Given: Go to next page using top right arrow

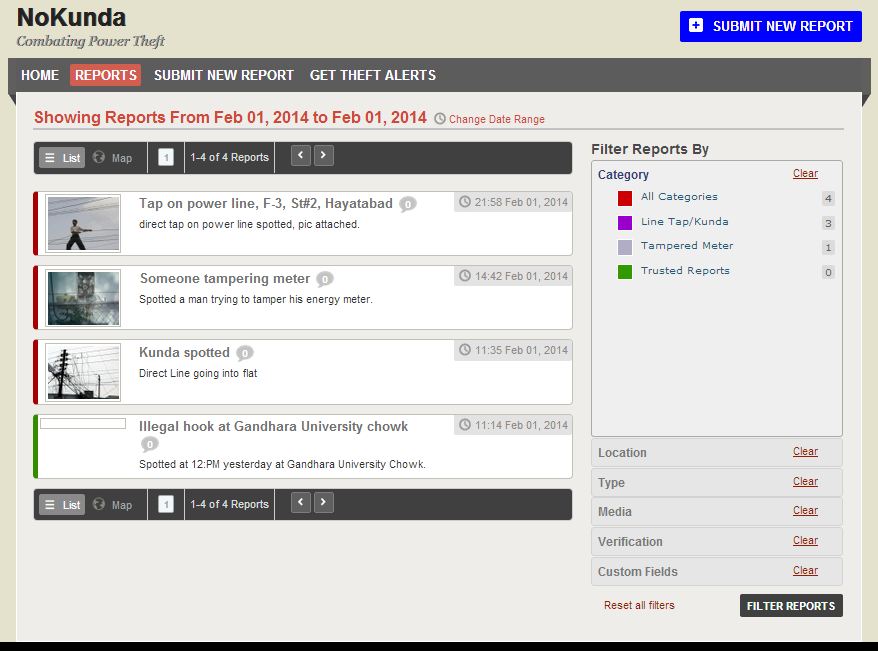Looking at the screenshot, I should tap(324, 155).
